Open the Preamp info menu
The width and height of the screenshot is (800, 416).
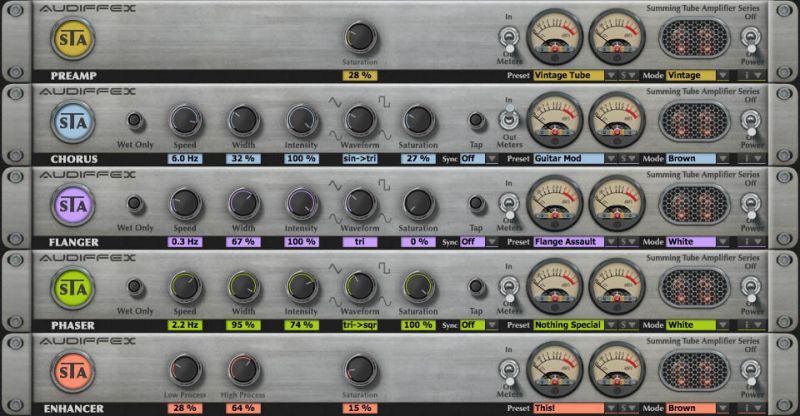point(753,76)
